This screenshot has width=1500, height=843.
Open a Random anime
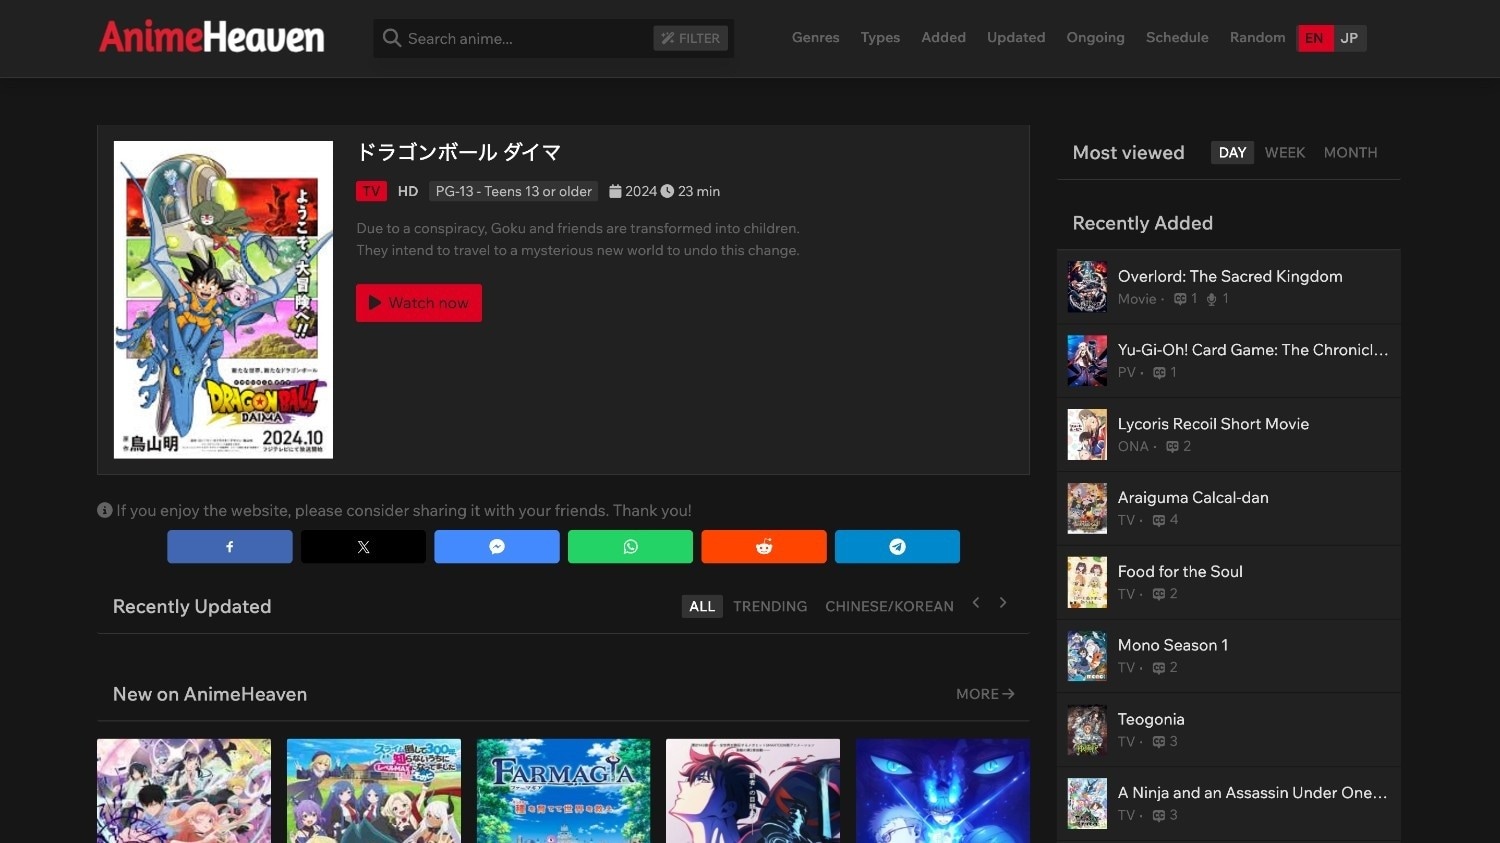[x=1257, y=38]
